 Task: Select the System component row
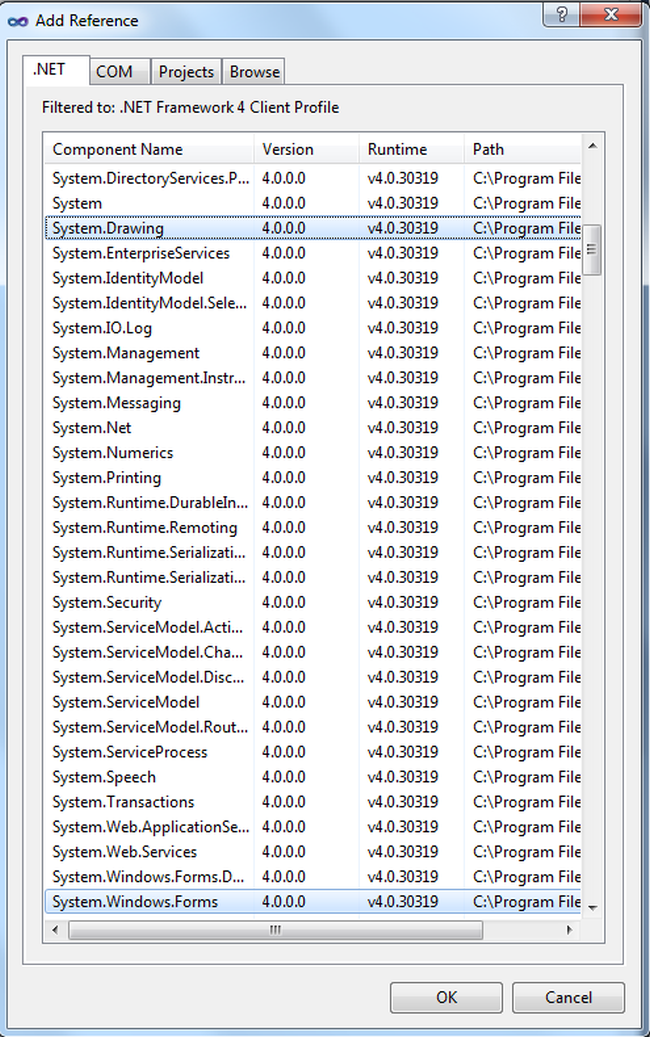tap(313, 203)
